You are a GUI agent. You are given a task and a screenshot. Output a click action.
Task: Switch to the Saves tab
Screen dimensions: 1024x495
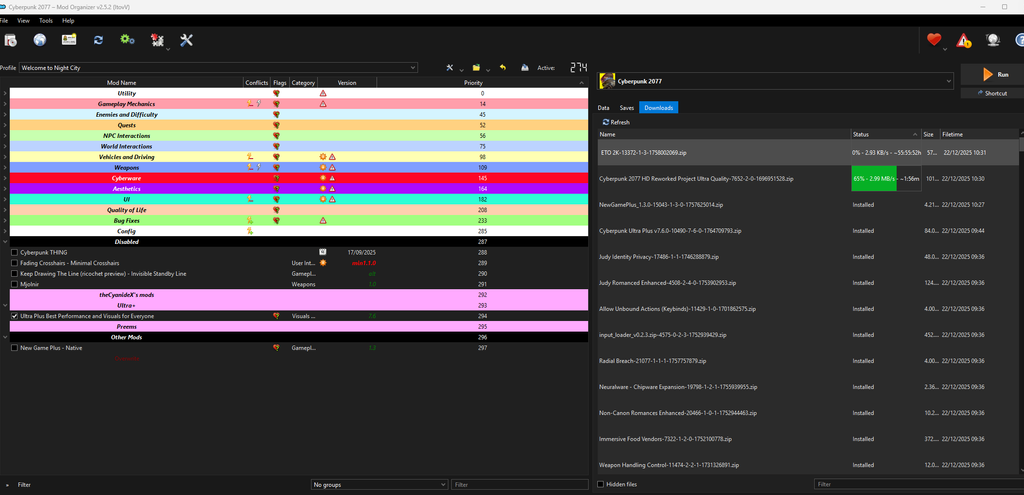click(627, 108)
